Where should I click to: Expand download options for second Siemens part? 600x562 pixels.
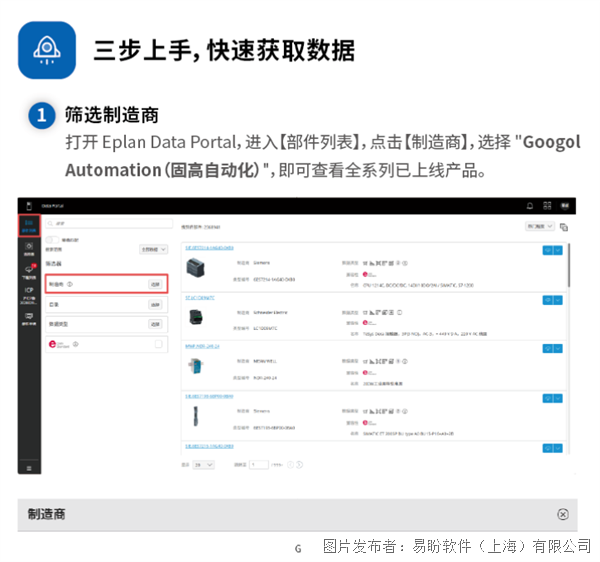coord(558,399)
